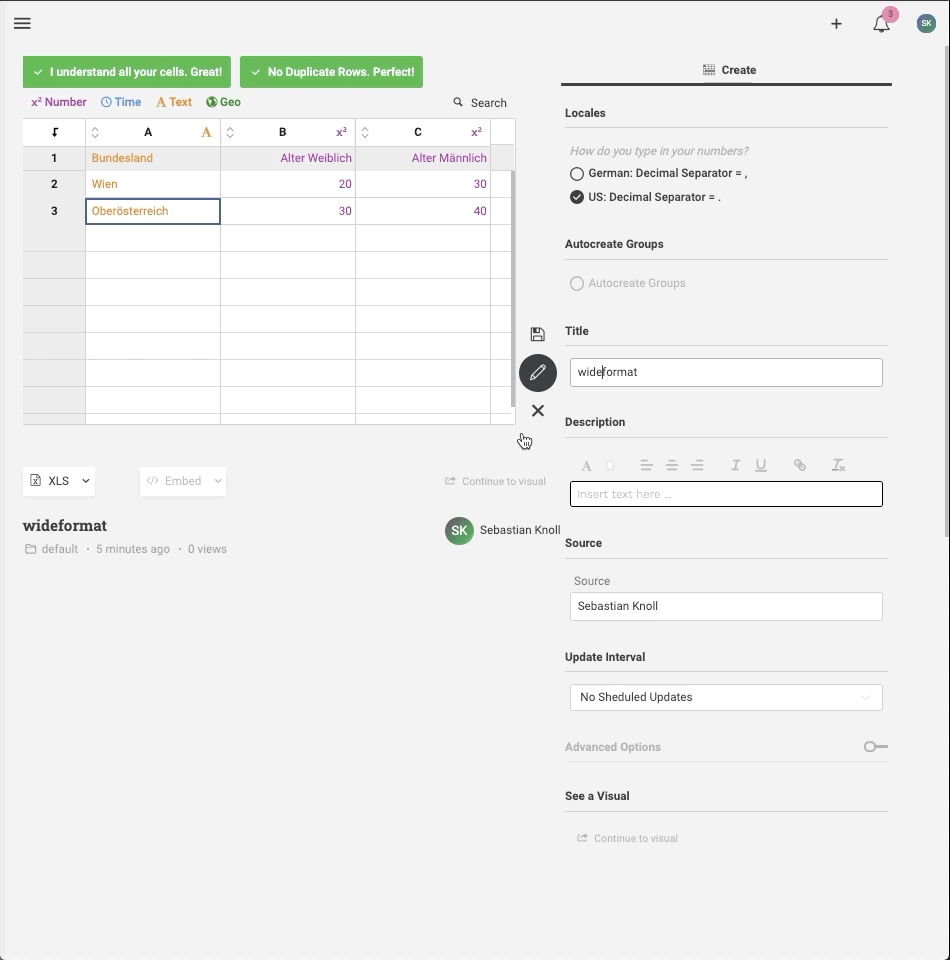Click the align left icon
The width and height of the screenshot is (950, 960).
(646, 465)
